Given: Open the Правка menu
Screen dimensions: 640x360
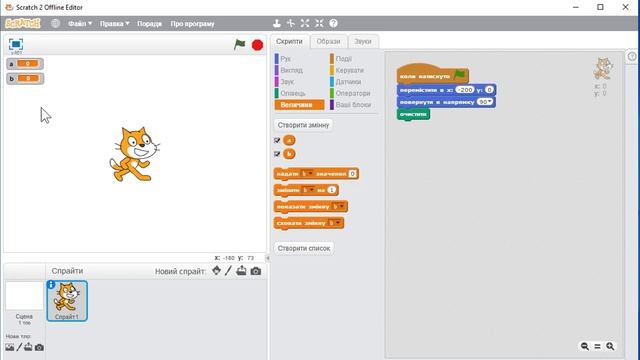Looking at the screenshot, I should 115,24.
